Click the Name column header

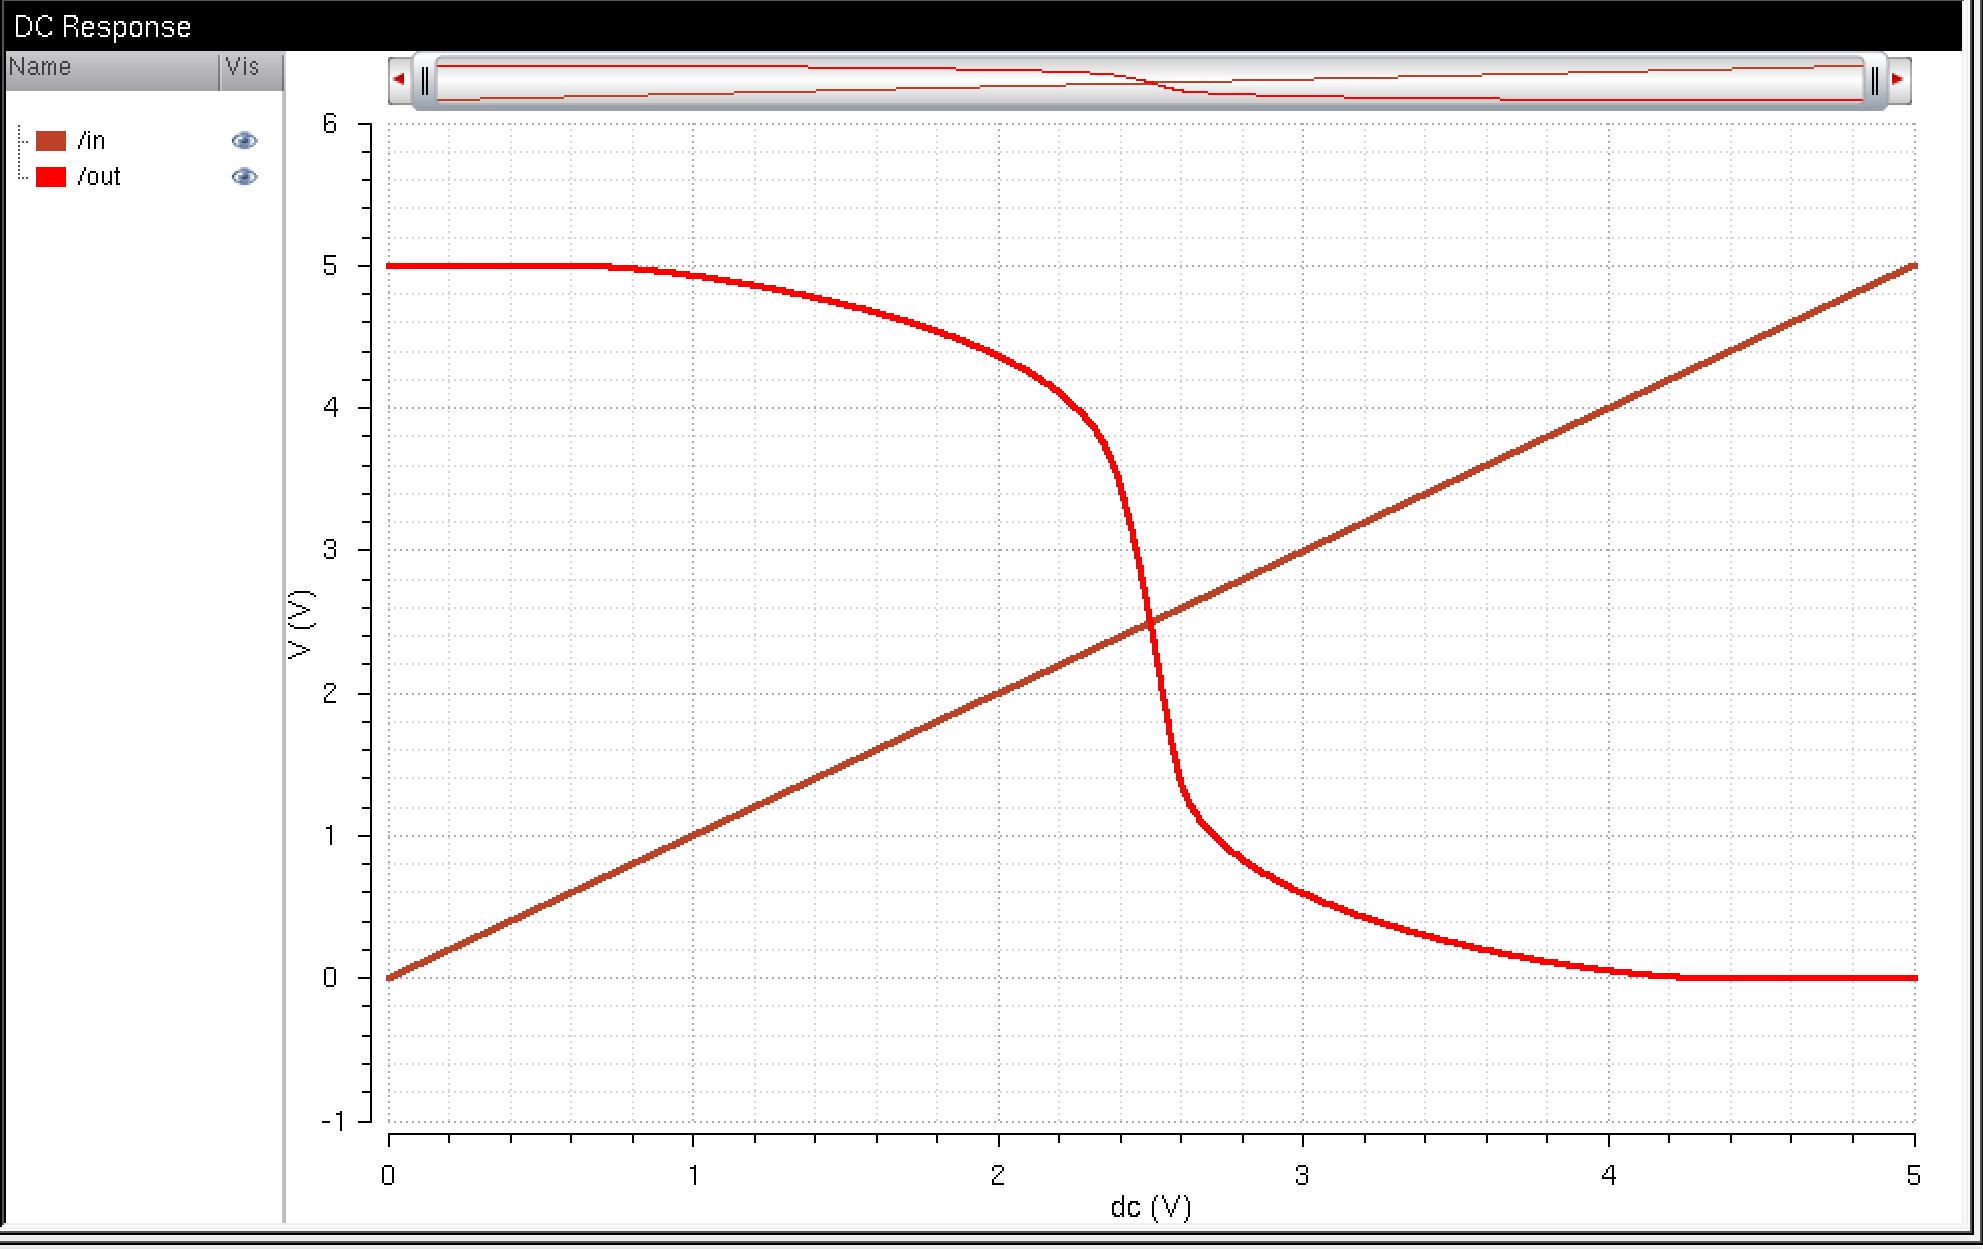[112, 69]
